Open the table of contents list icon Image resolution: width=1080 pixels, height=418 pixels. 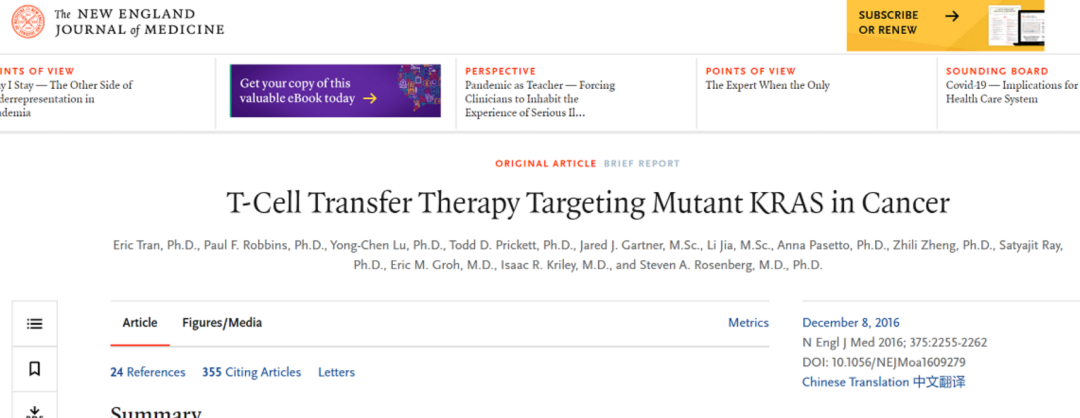(34, 324)
